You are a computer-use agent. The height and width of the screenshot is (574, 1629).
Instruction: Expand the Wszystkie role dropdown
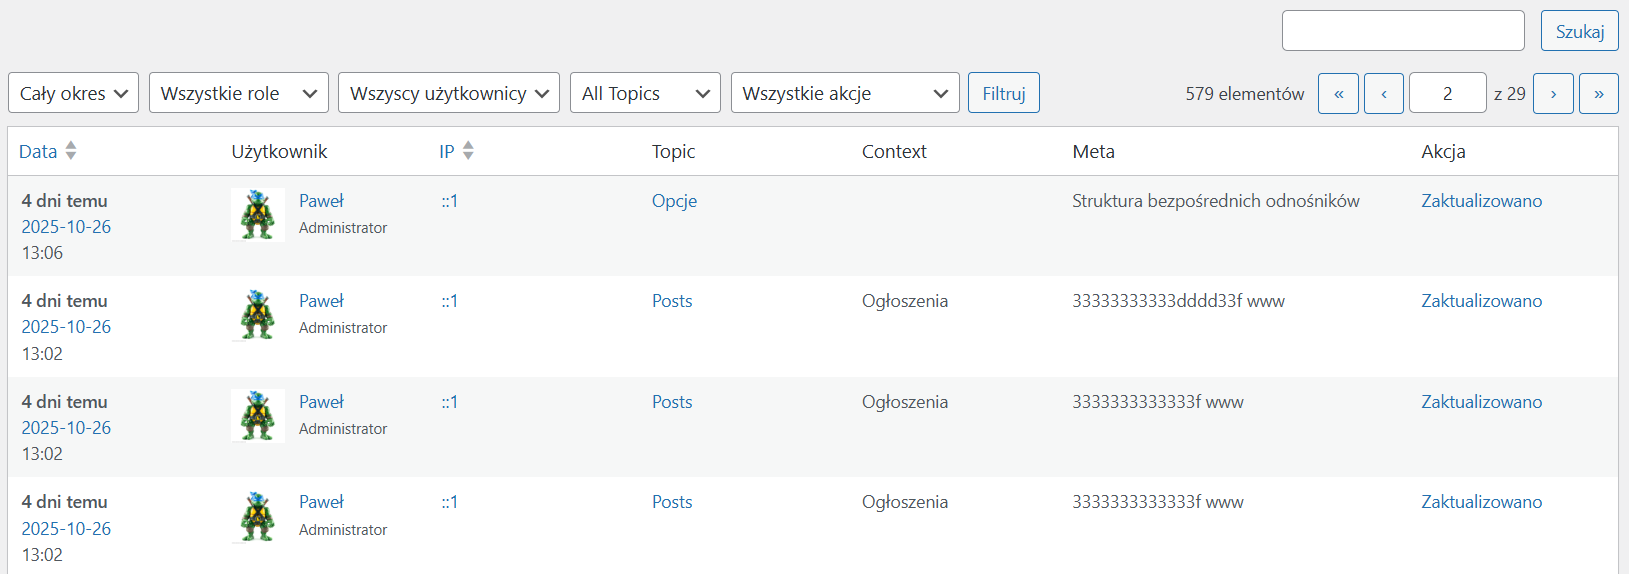click(238, 93)
